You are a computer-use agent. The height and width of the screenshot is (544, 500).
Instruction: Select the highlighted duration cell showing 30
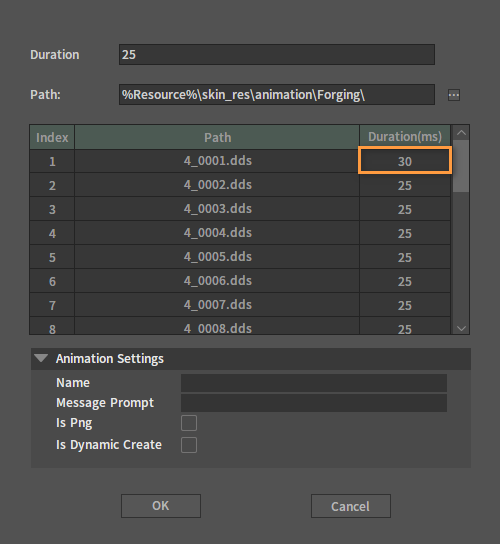pos(405,161)
